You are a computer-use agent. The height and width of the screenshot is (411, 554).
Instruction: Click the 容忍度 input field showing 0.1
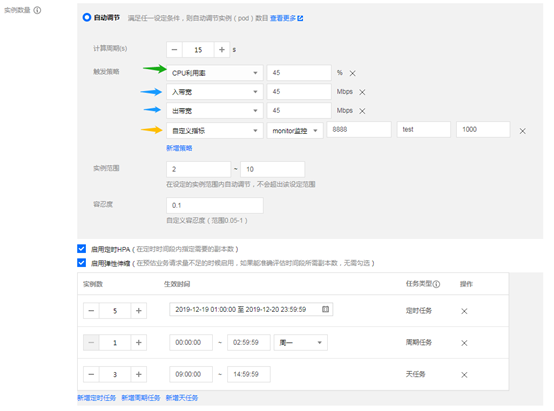pyautogui.click(x=215, y=205)
